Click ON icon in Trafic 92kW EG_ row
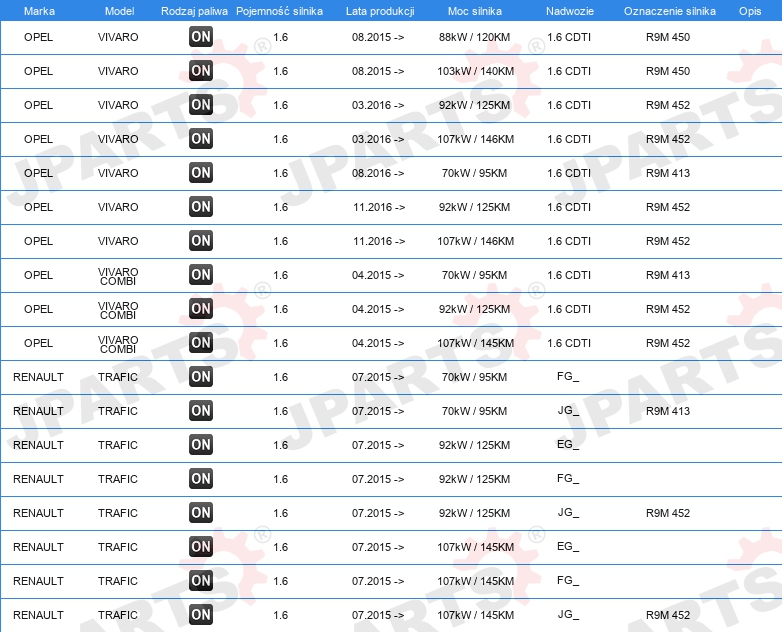 [x=201, y=444]
